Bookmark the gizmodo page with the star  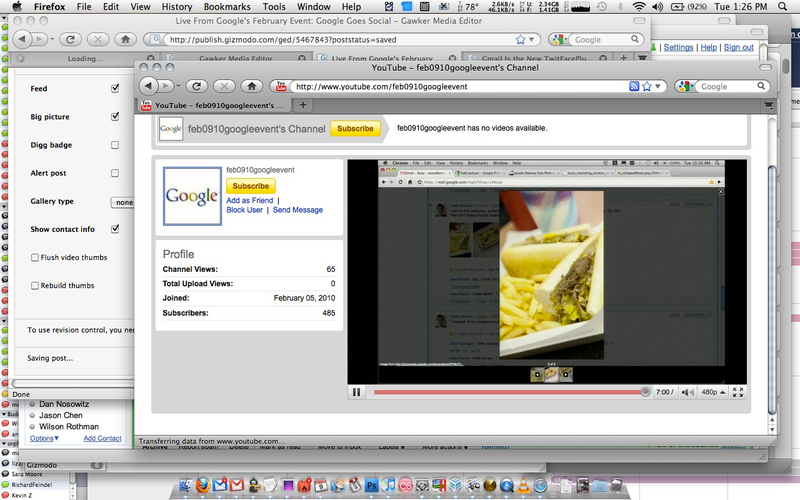[x=520, y=39]
